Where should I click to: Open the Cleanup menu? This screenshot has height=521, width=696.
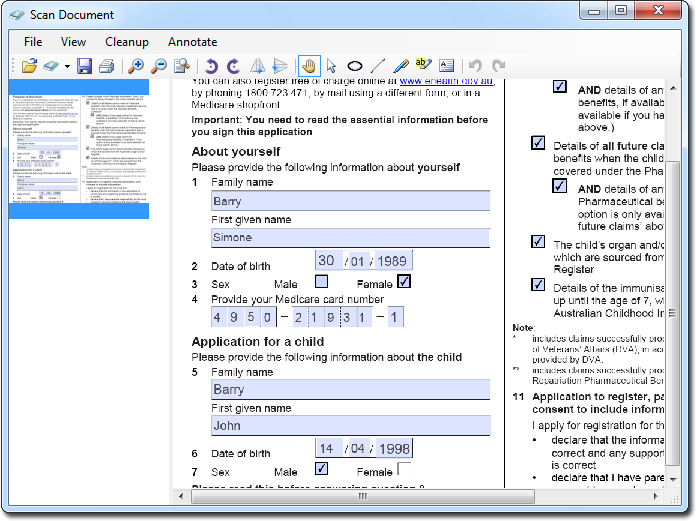click(127, 42)
